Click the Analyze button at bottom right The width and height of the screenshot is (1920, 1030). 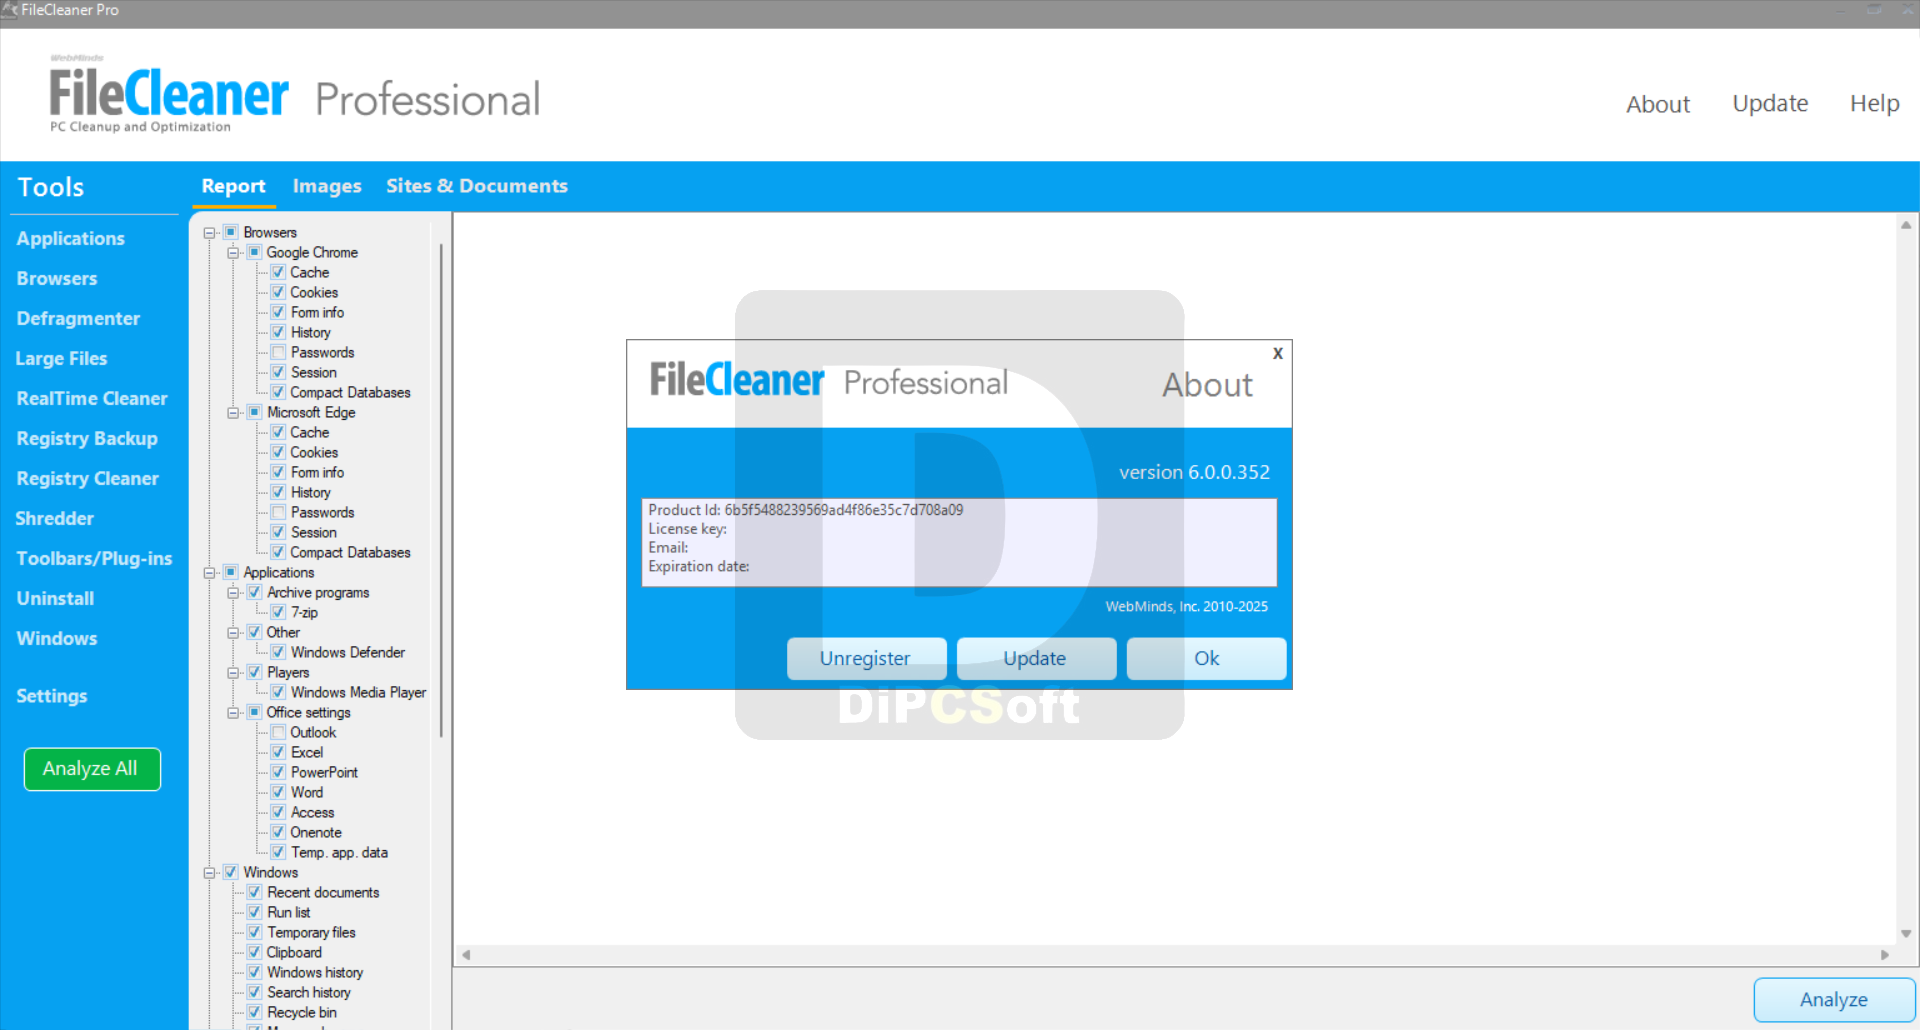pyautogui.click(x=1834, y=1000)
